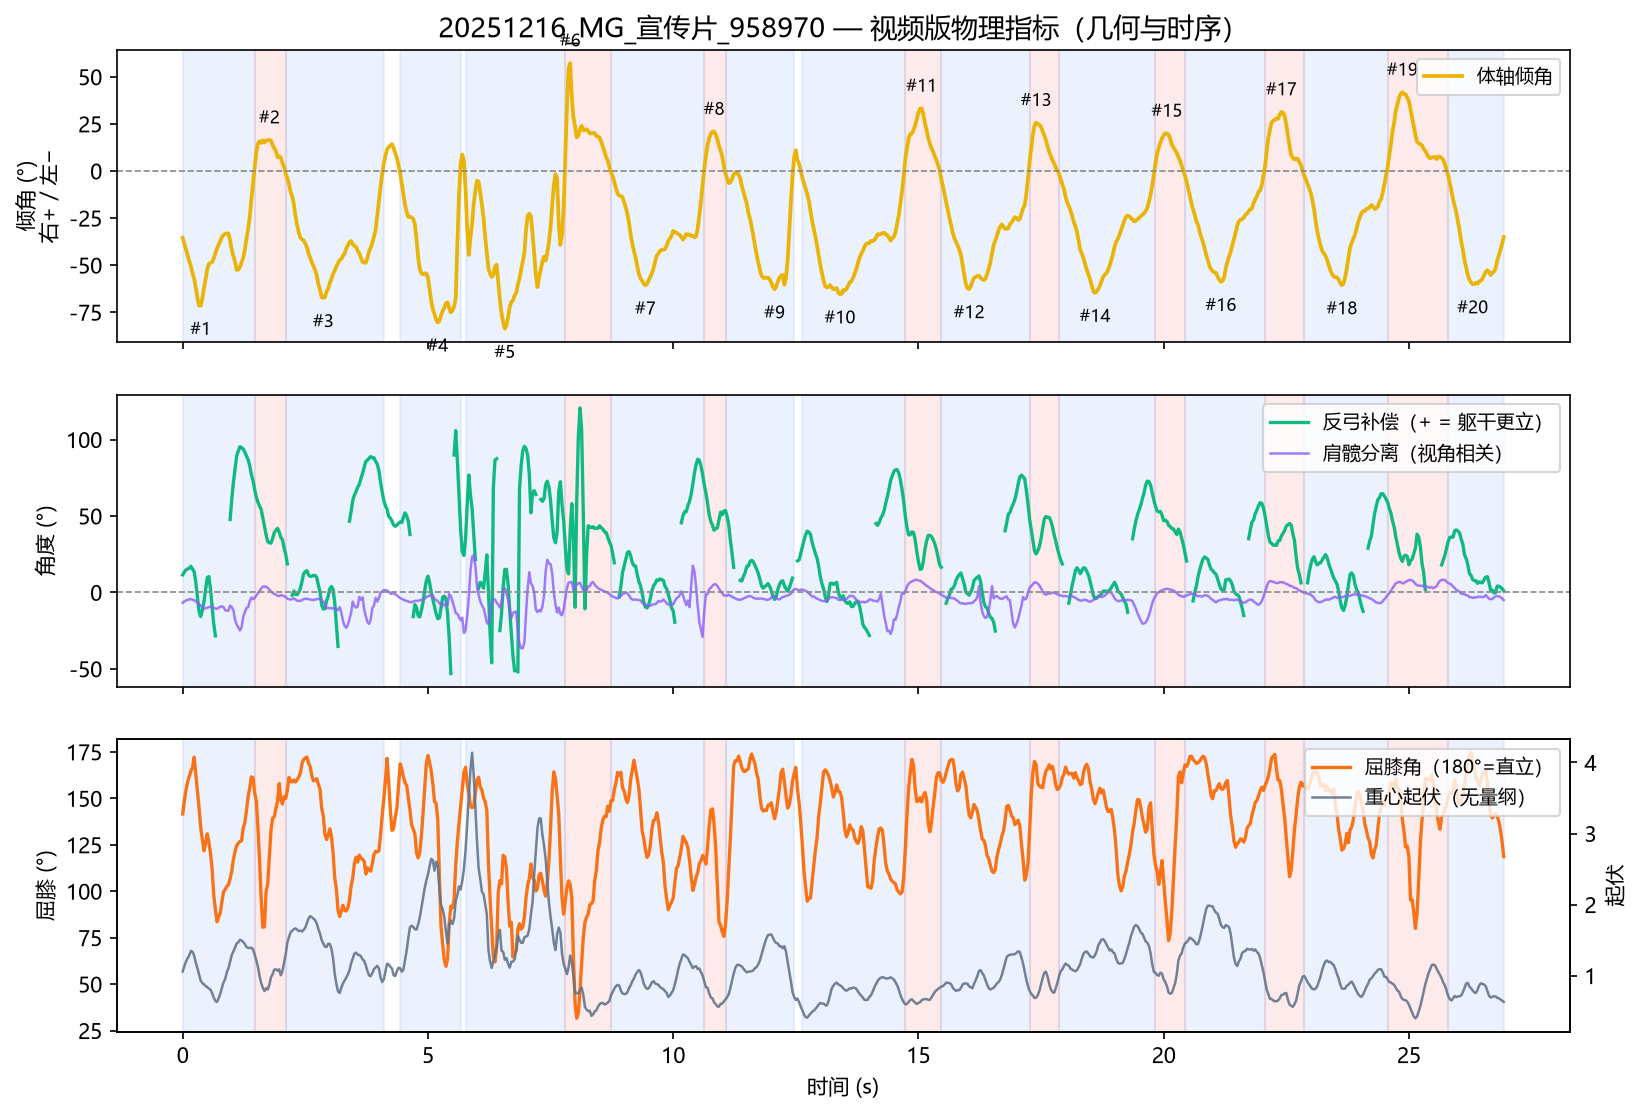1641x1114 pixels.
Task: Click the 倾角 (°) 右+ / 左− axis label
Action: (x=38, y=196)
